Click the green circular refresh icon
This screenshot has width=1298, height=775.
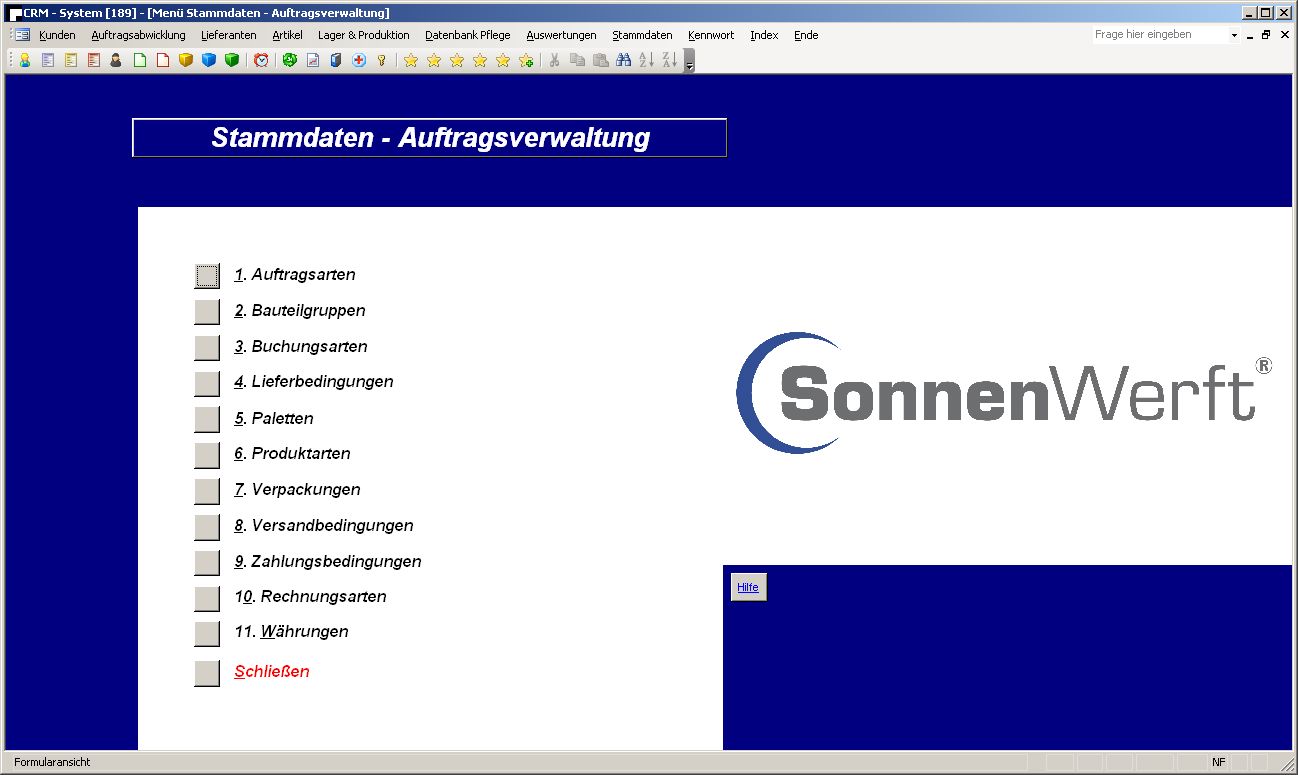point(290,60)
